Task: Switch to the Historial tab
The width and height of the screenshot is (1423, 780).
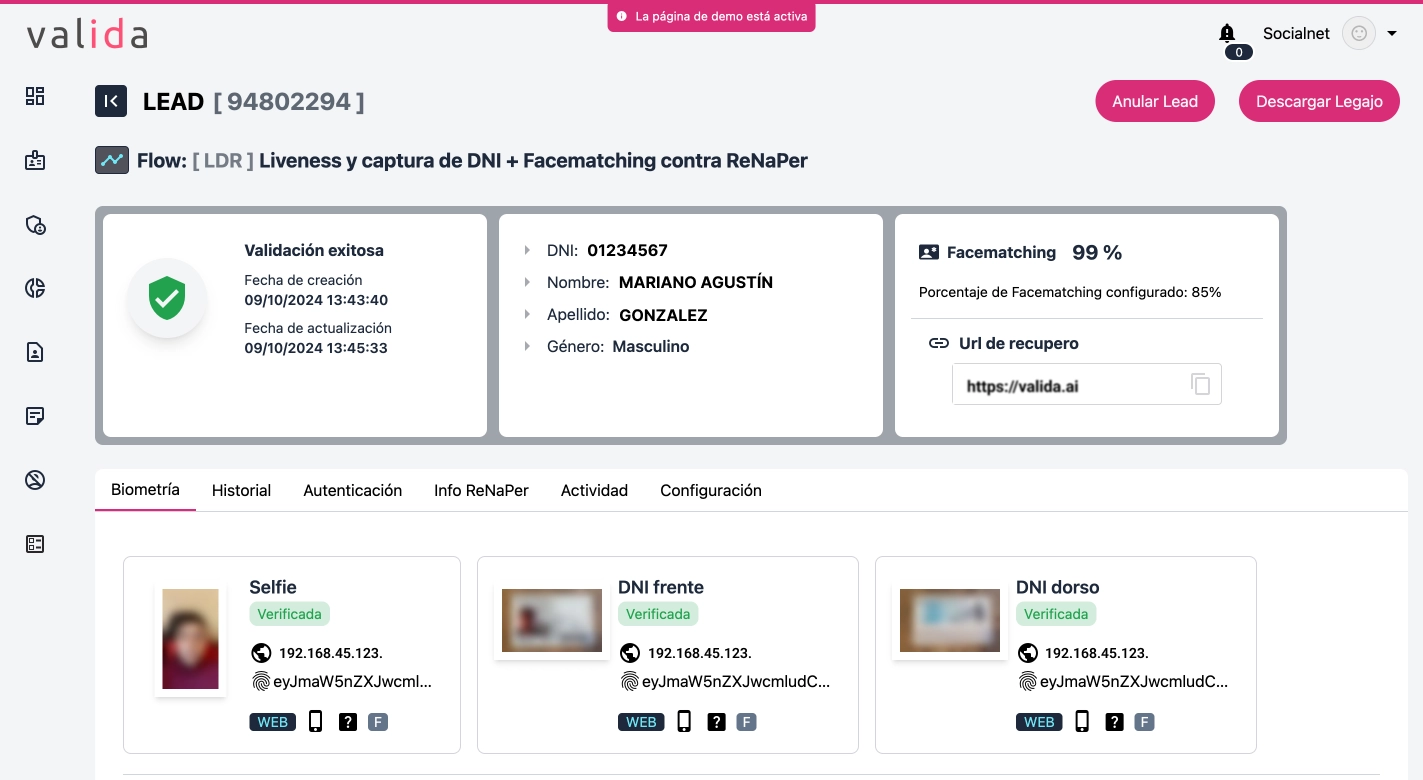Action: (x=241, y=490)
